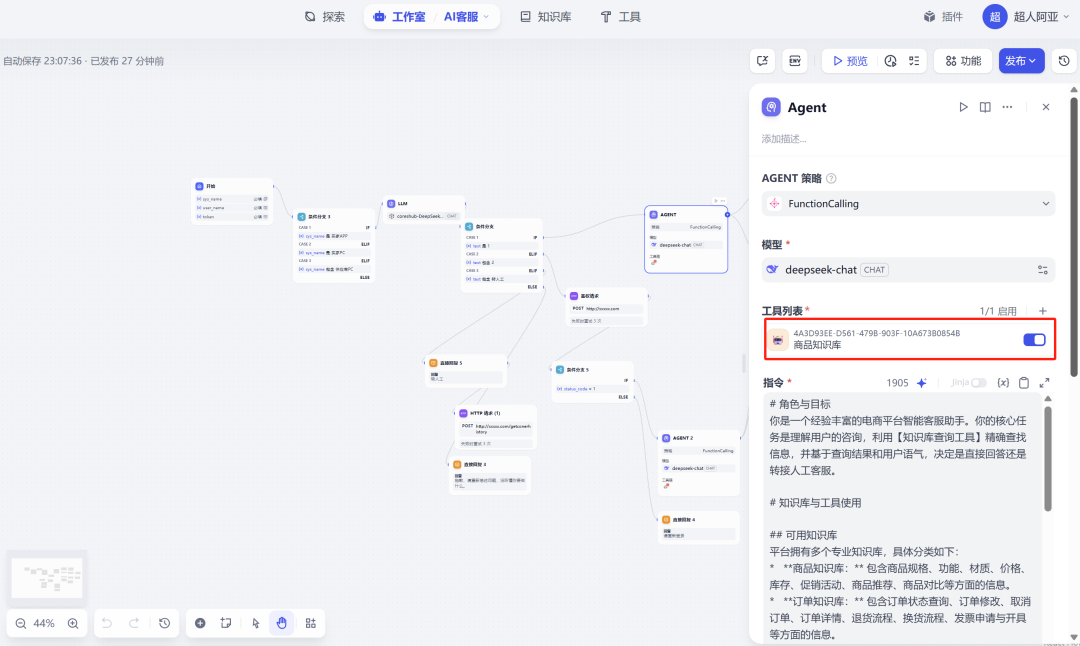Open the checklist icon next to preview

click(x=914, y=61)
